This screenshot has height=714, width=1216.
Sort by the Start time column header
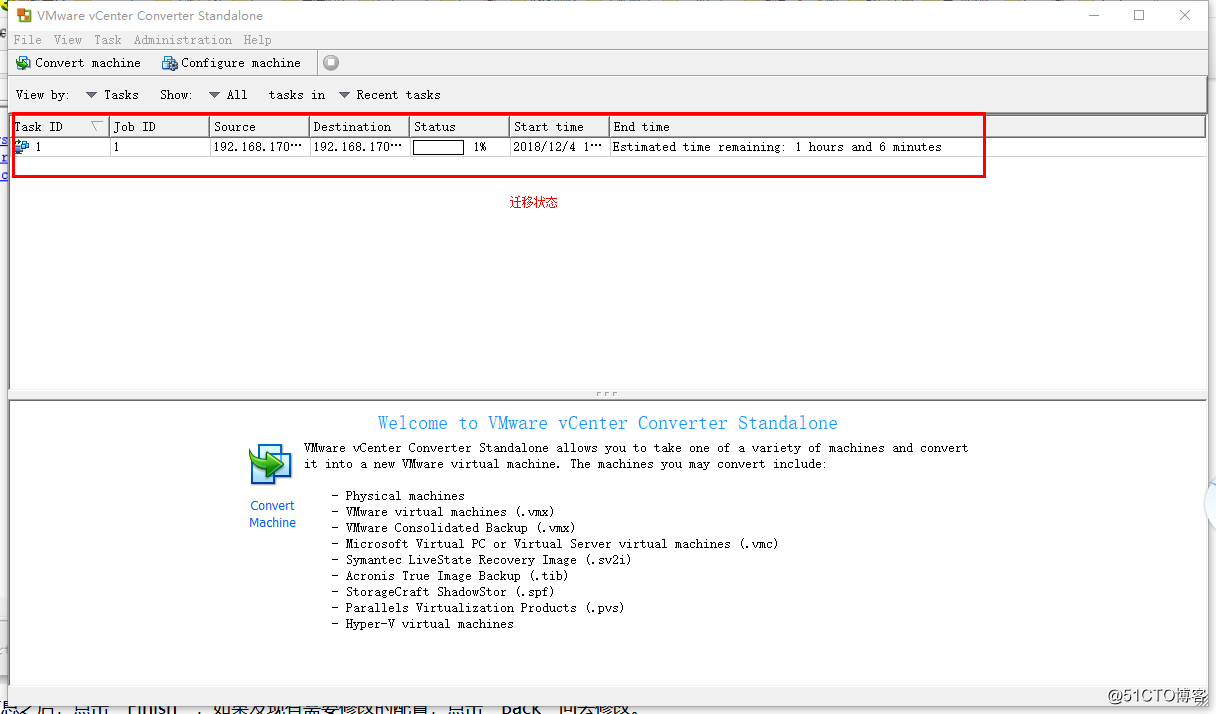[560, 127]
